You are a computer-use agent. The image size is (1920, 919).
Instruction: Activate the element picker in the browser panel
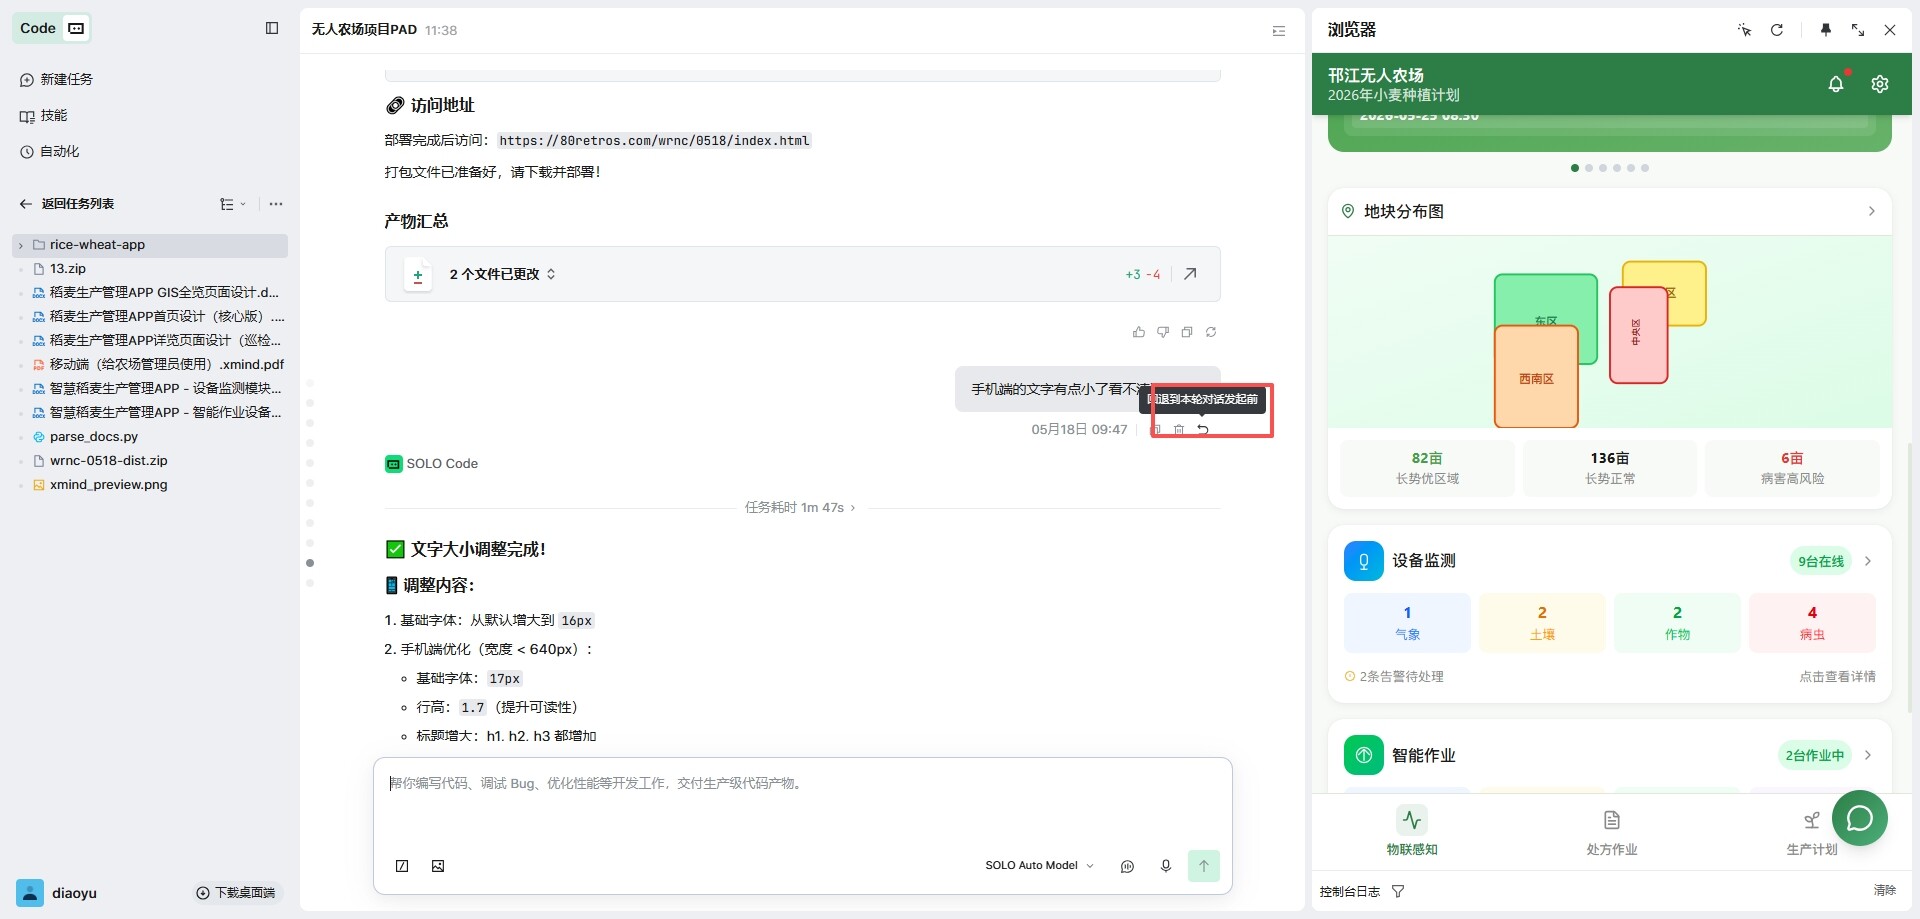coord(1744,30)
